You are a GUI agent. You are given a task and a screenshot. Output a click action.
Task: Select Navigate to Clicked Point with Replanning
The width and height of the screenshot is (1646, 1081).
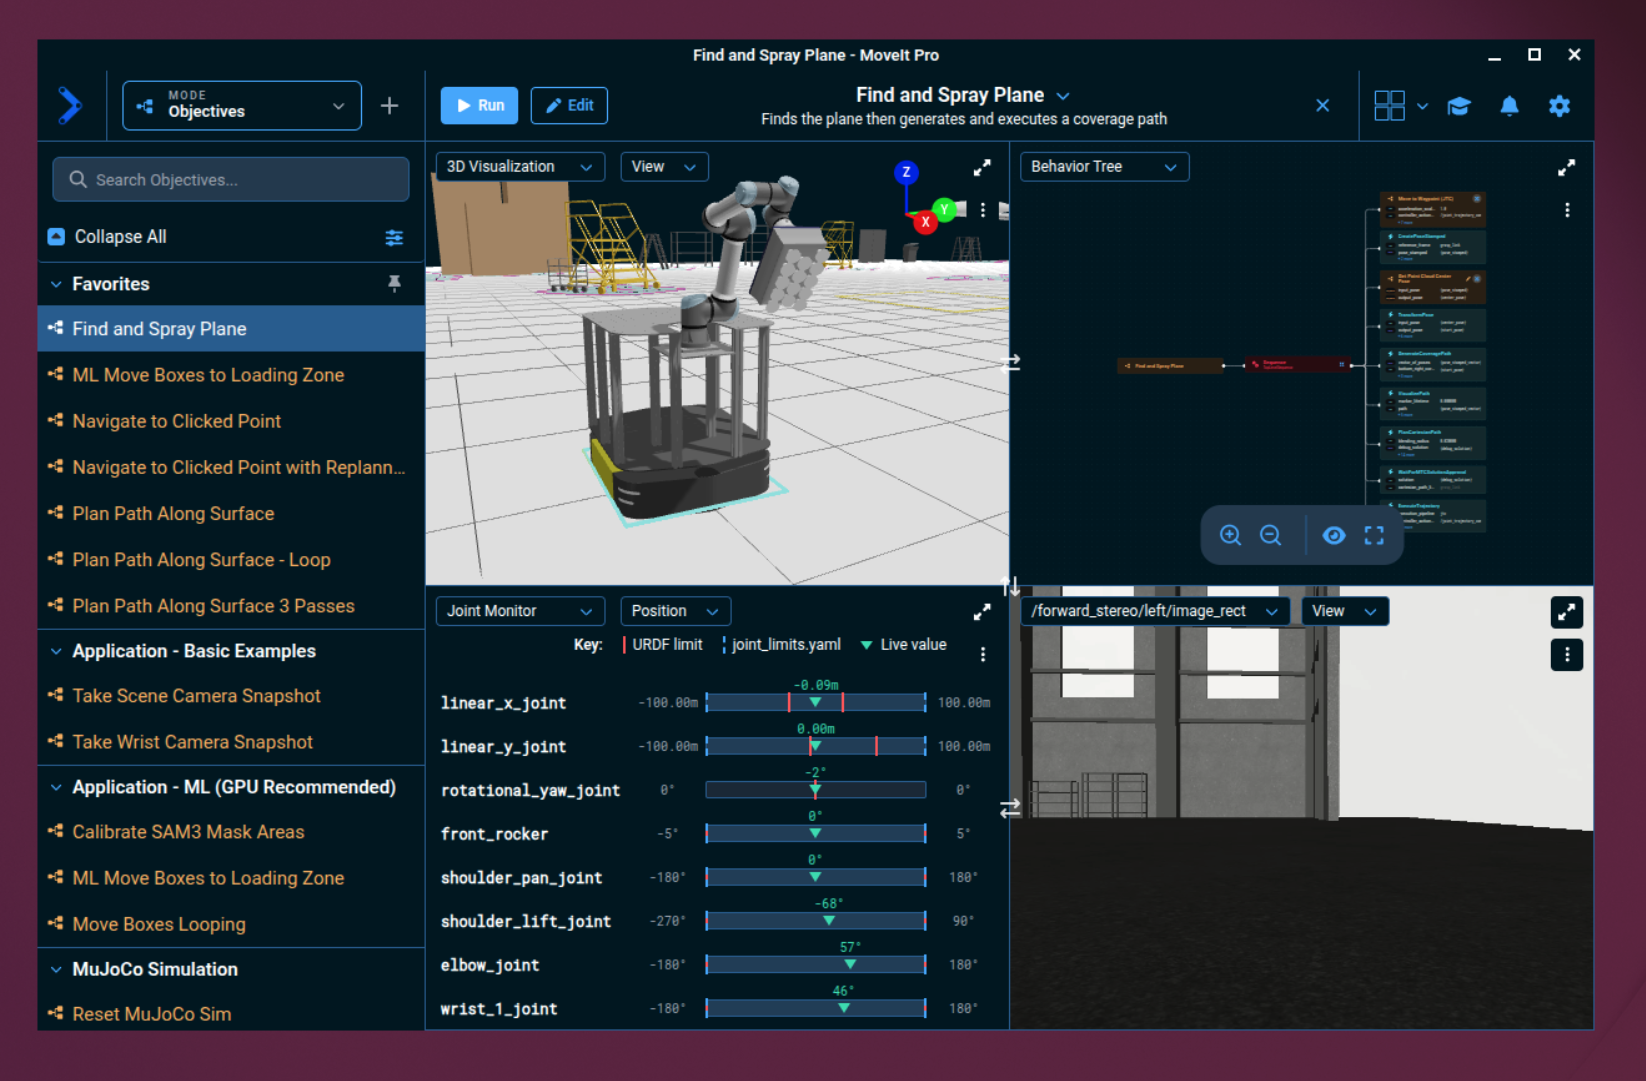(231, 467)
